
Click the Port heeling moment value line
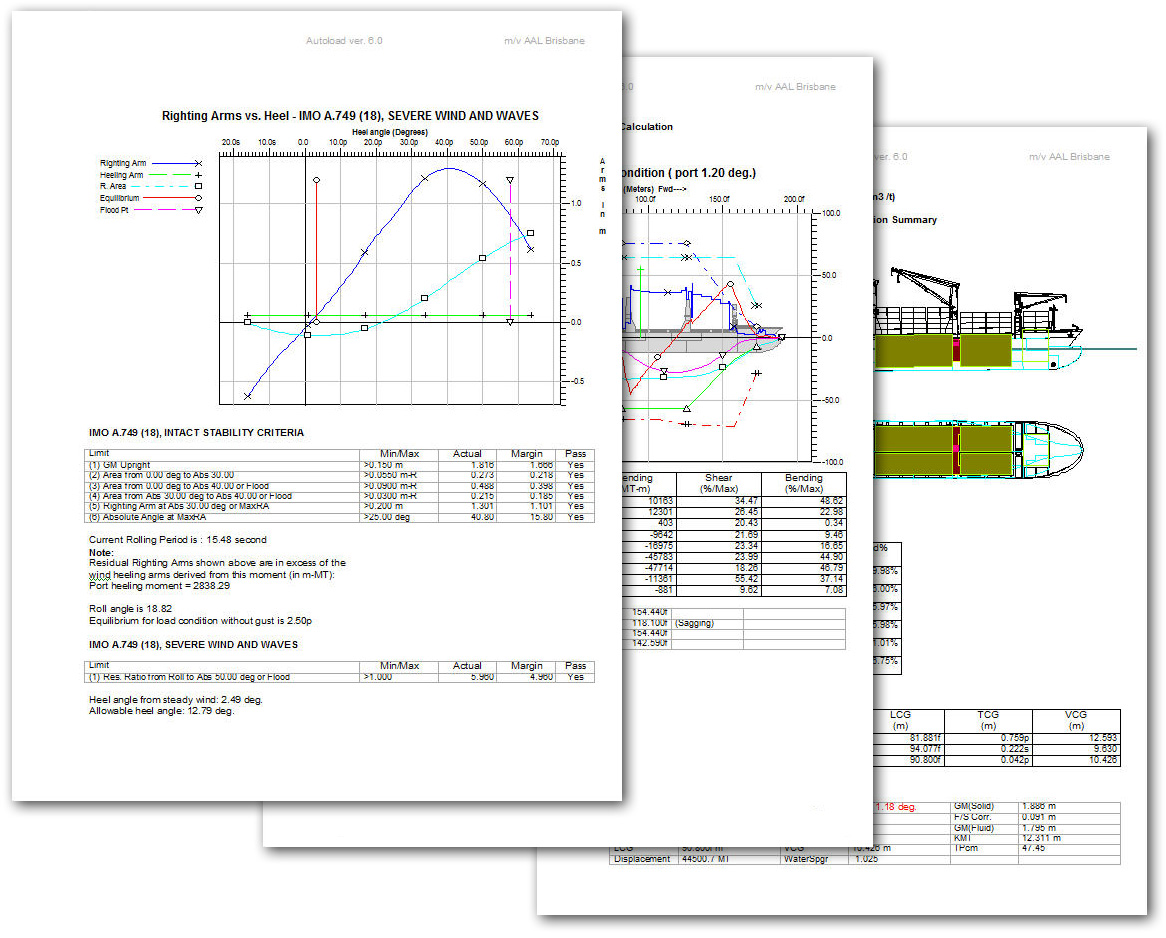[x=166, y=586]
